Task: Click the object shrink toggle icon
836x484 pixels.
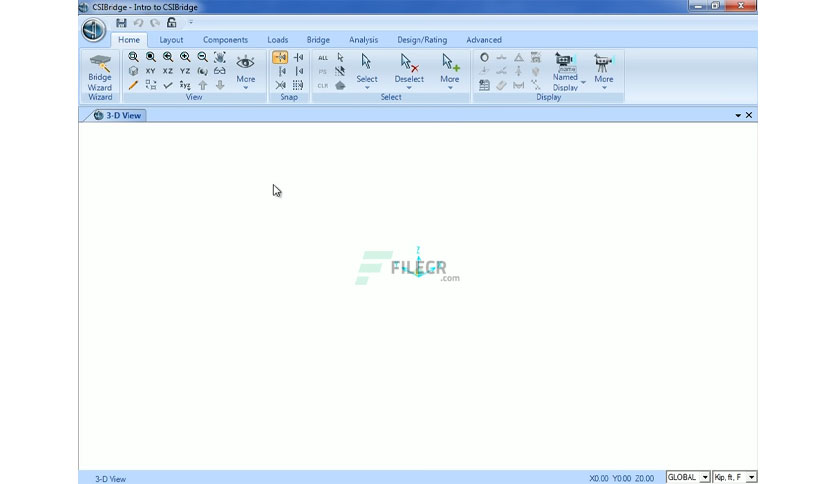Action: click(x=151, y=85)
